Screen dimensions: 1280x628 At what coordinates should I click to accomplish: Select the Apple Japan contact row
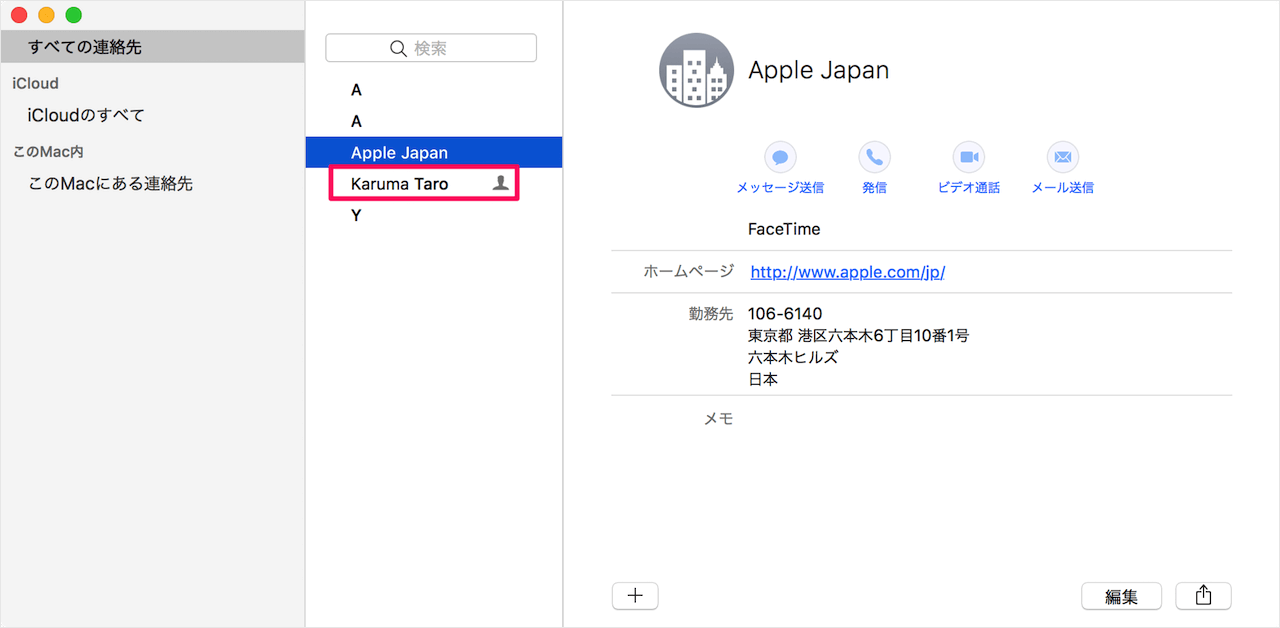point(434,152)
